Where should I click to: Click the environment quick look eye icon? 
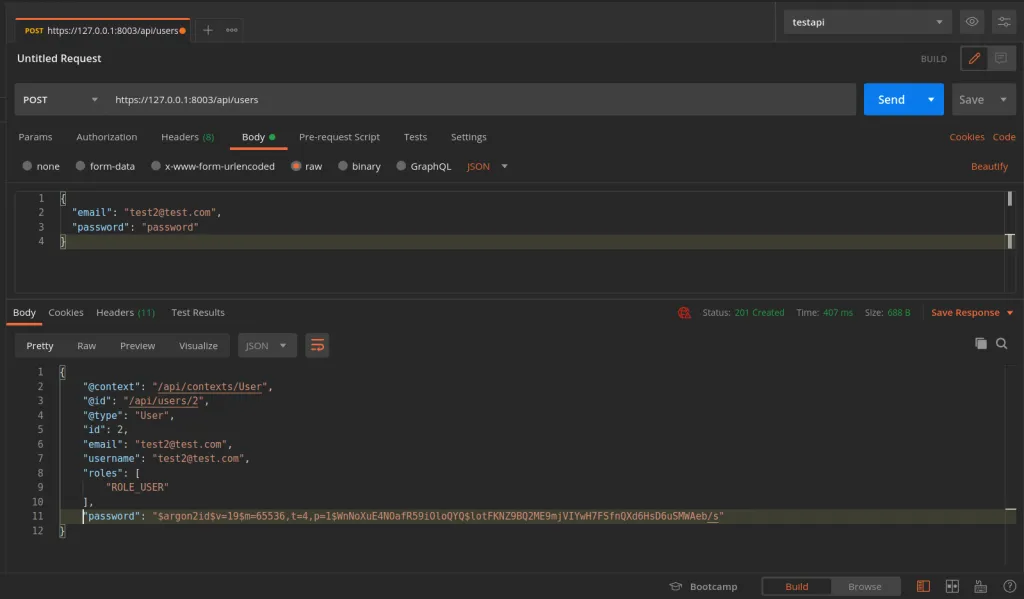point(971,22)
